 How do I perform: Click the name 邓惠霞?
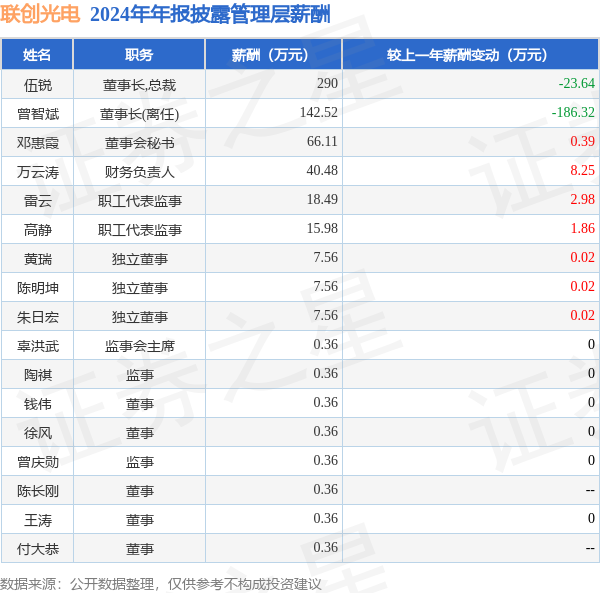[38, 143]
